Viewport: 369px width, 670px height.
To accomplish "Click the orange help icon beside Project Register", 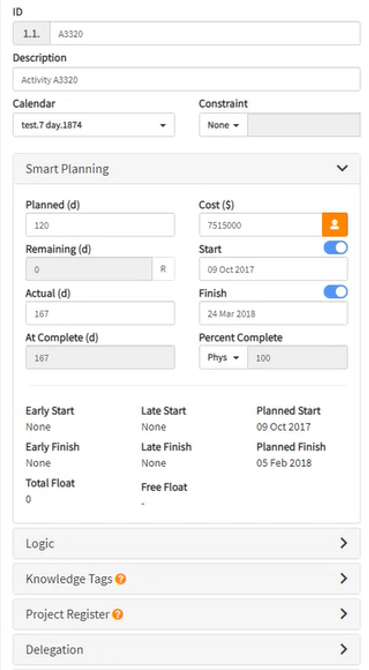I will pyautogui.click(x=117, y=614).
